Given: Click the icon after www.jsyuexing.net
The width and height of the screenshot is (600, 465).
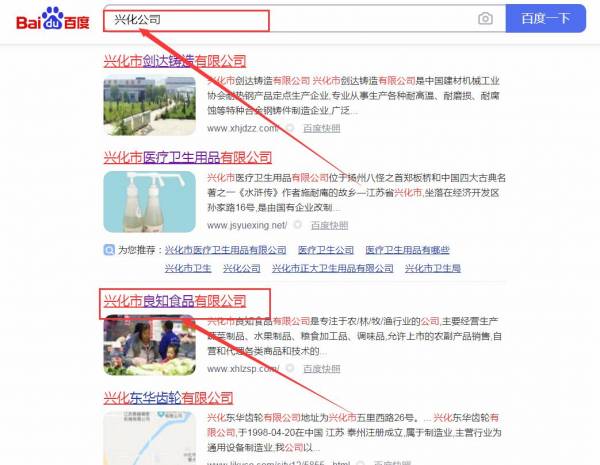Looking at the screenshot, I should click(297, 225).
